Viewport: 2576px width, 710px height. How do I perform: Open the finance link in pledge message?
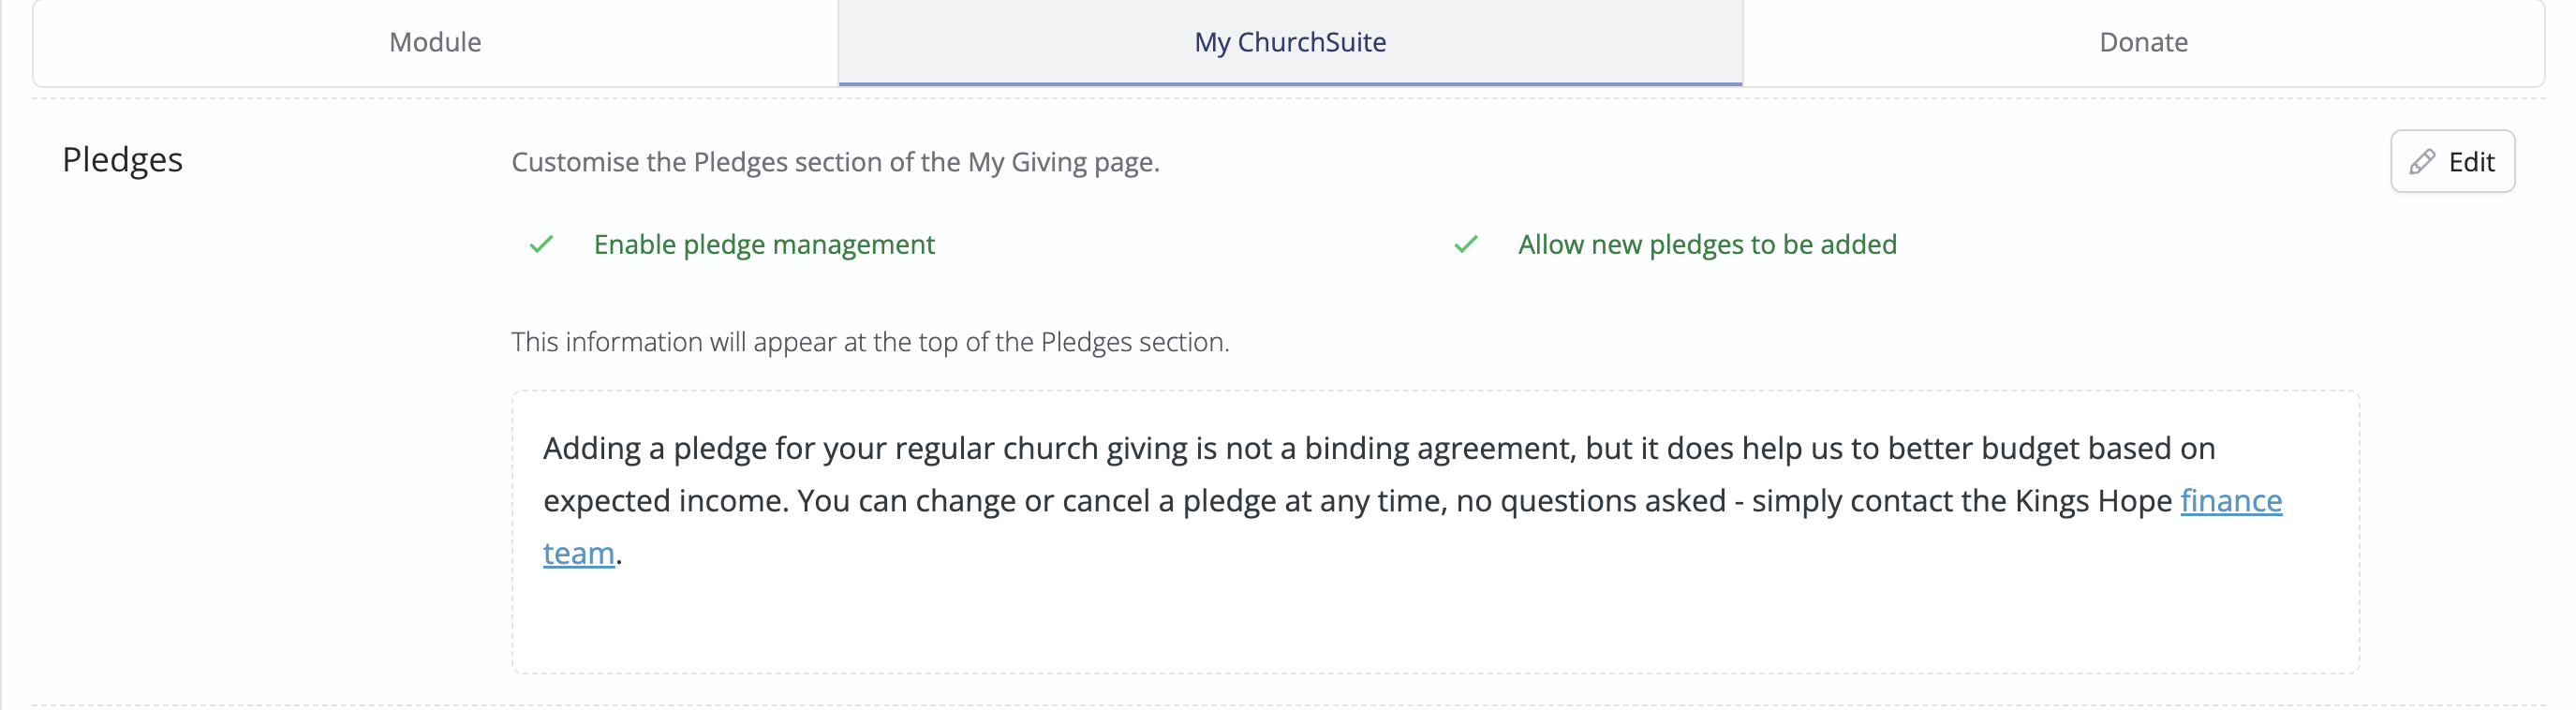(2231, 500)
